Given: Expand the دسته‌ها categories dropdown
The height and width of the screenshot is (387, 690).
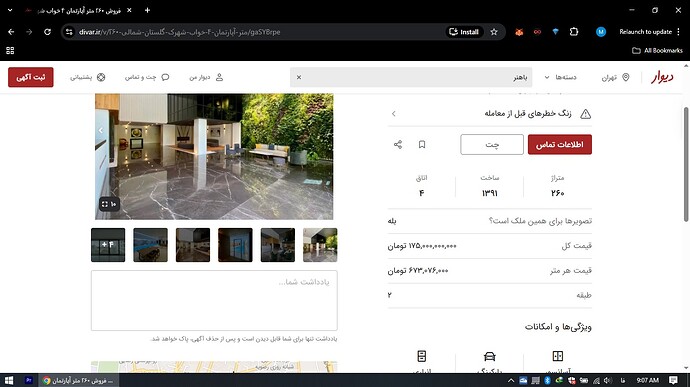Looking at the screenshot, I should point(560,77).
